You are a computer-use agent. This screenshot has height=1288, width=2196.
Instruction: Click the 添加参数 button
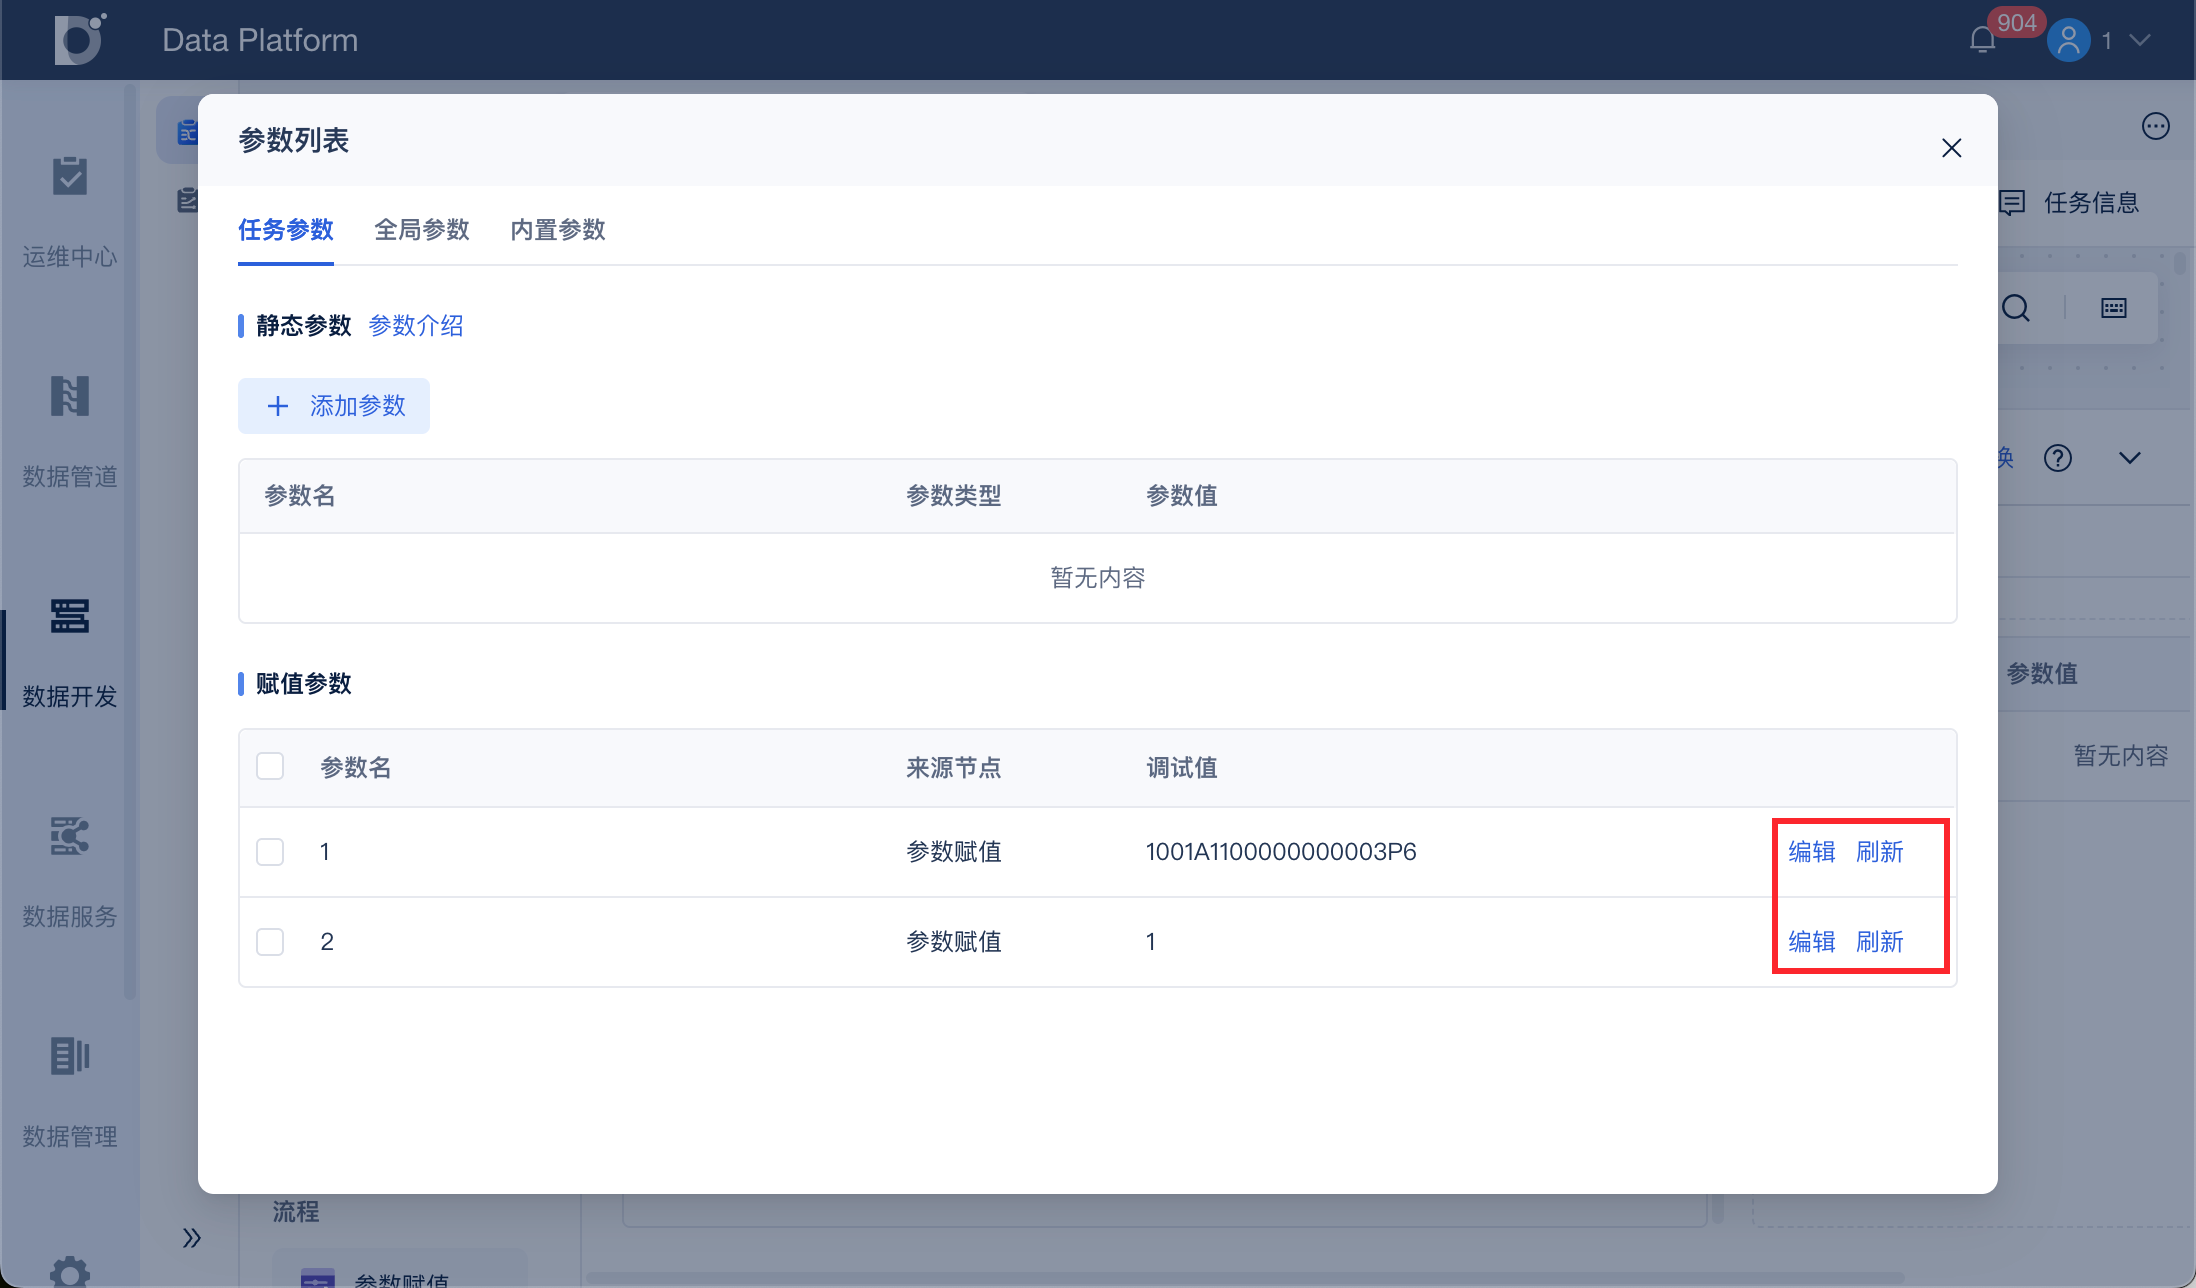334,406
